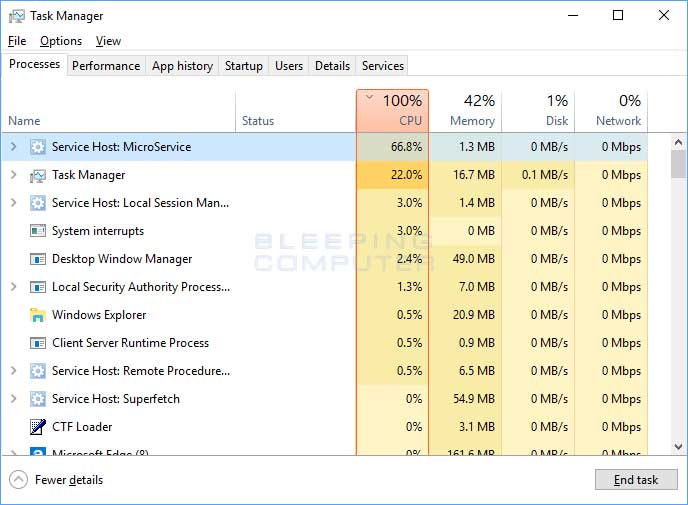Sort by the Disk column header

[538, 111]
